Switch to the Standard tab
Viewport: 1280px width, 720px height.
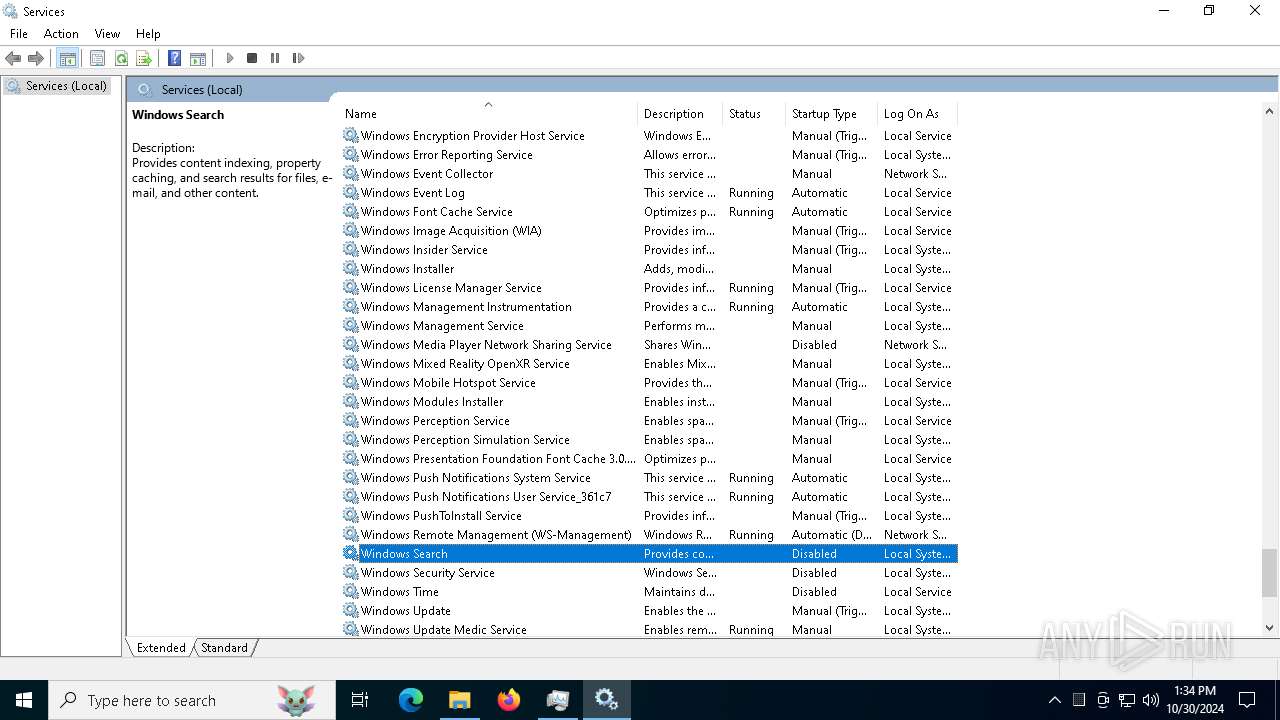224,648
